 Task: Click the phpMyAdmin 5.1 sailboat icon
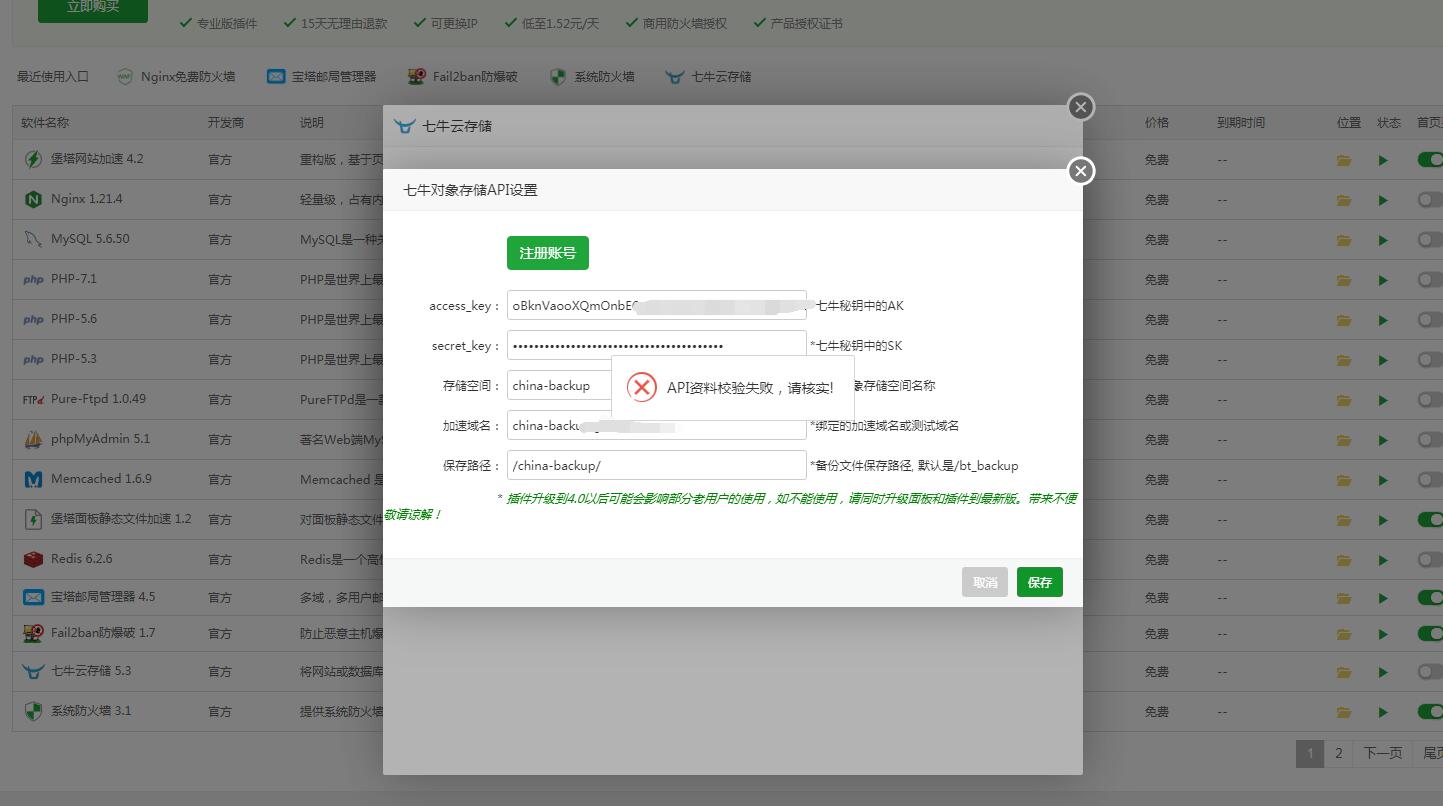pos(33,439)
